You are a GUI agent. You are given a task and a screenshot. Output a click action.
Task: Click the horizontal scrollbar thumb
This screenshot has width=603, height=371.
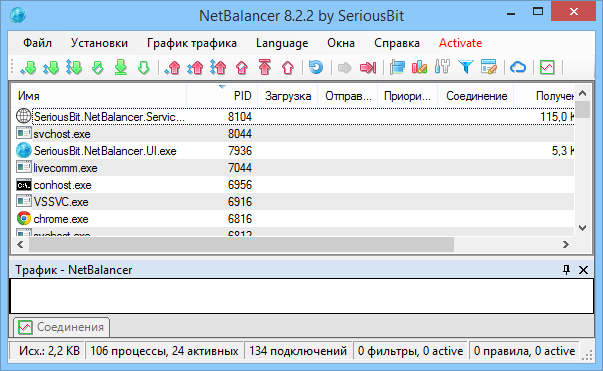[242, 244]
